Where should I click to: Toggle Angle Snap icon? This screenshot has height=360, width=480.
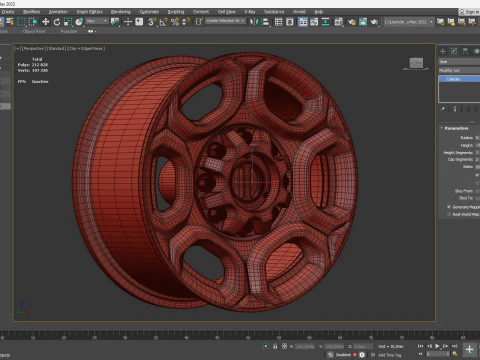click(163, 22)
